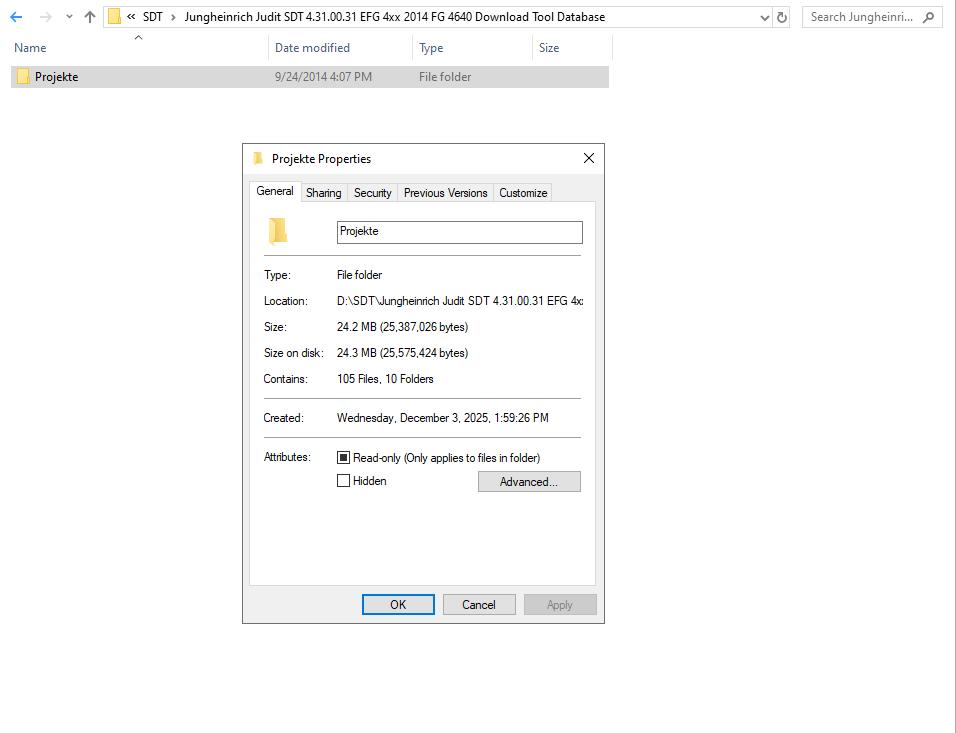Click the Created date value

point(443,418)
